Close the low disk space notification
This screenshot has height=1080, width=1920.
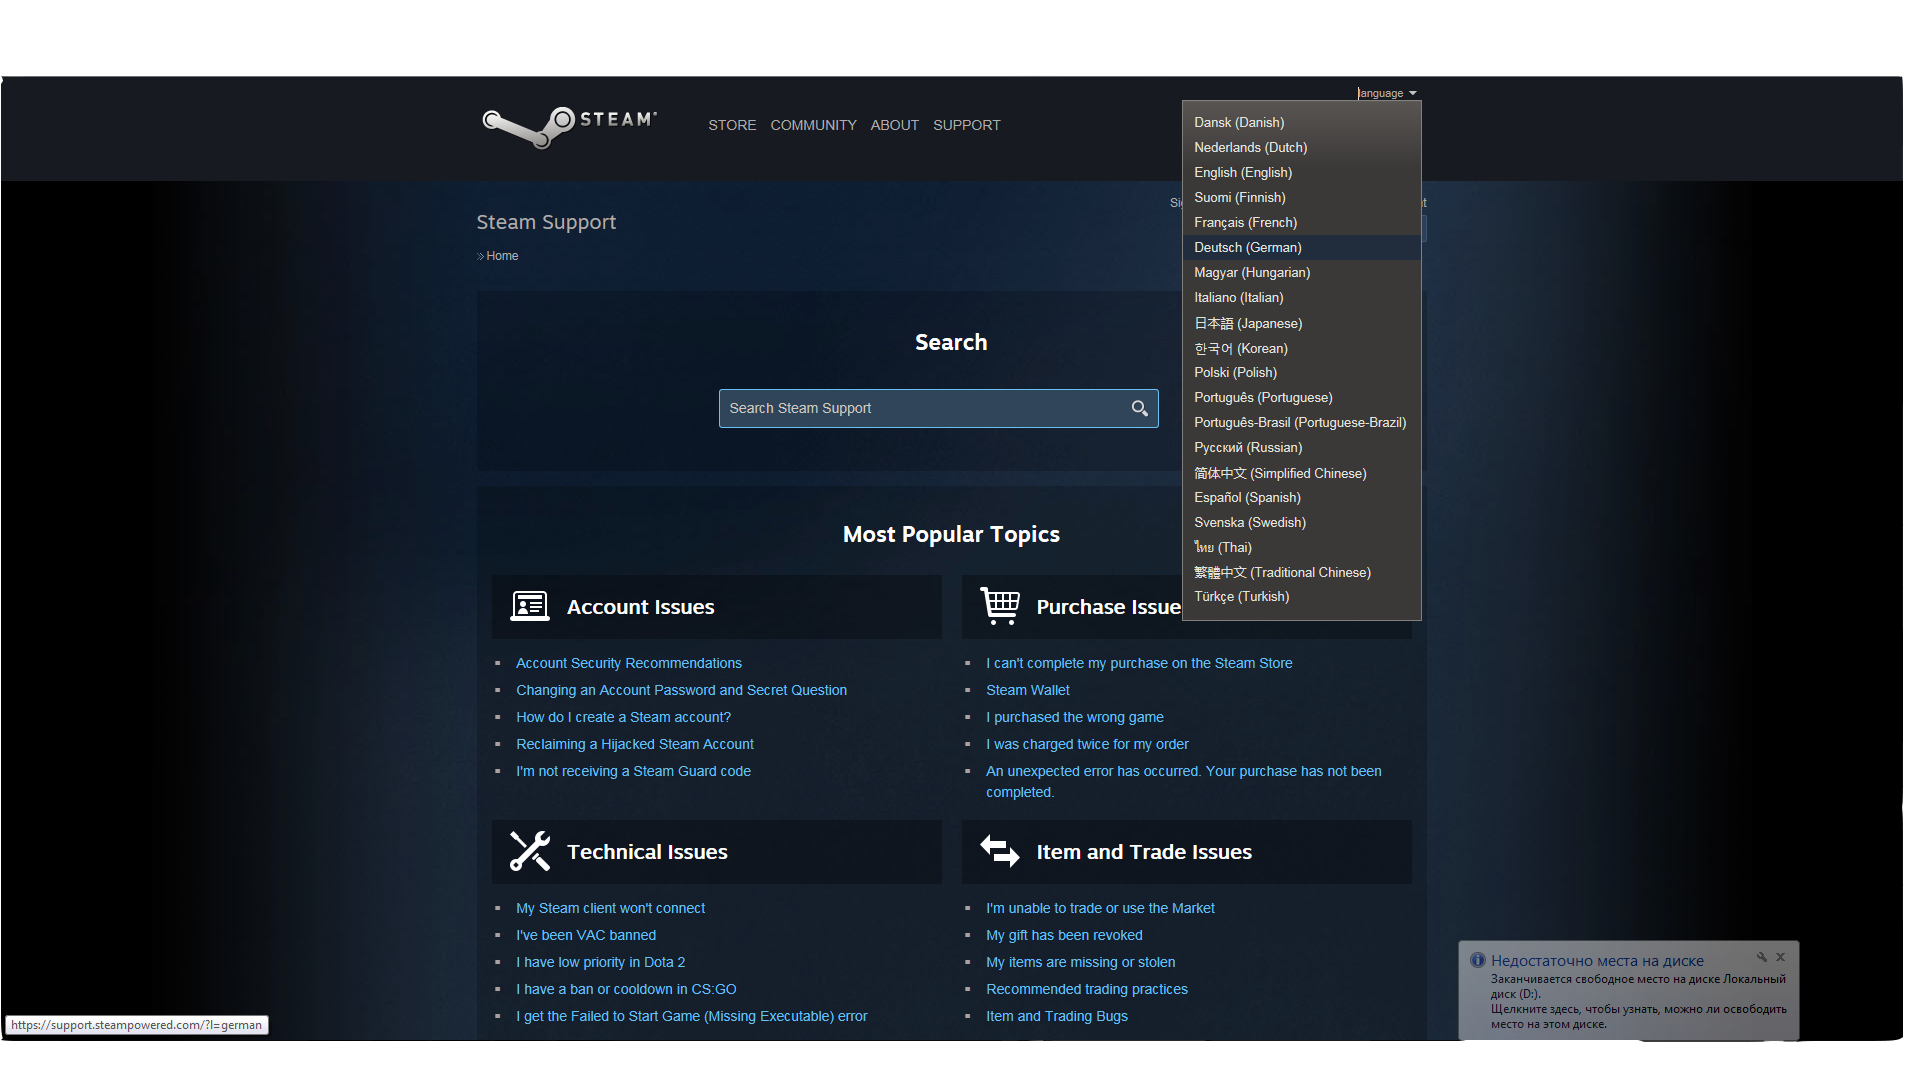pyautogui.click(x=1780, y=957)
